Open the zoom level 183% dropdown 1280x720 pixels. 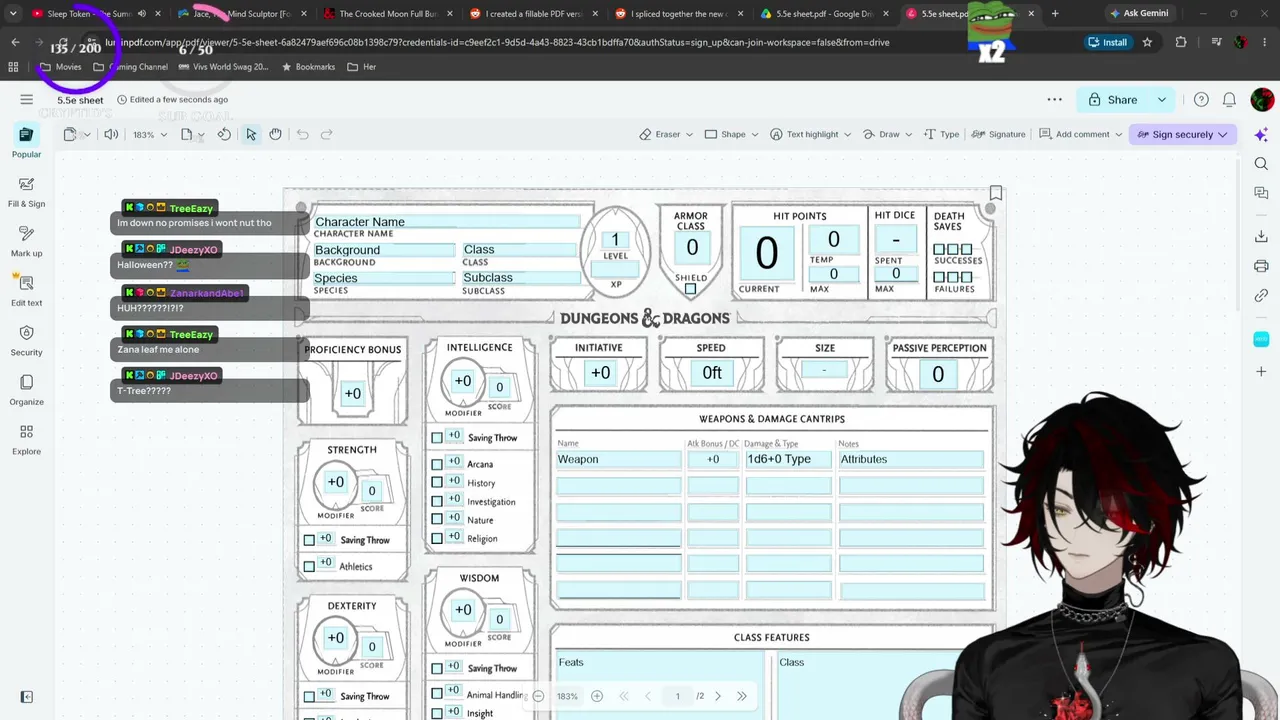149,135
